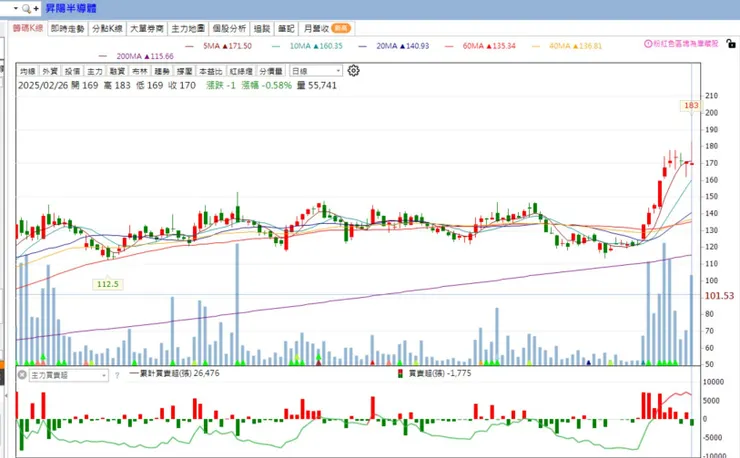Open the stock selector dropdown arrow at top-left

(16, 8)
